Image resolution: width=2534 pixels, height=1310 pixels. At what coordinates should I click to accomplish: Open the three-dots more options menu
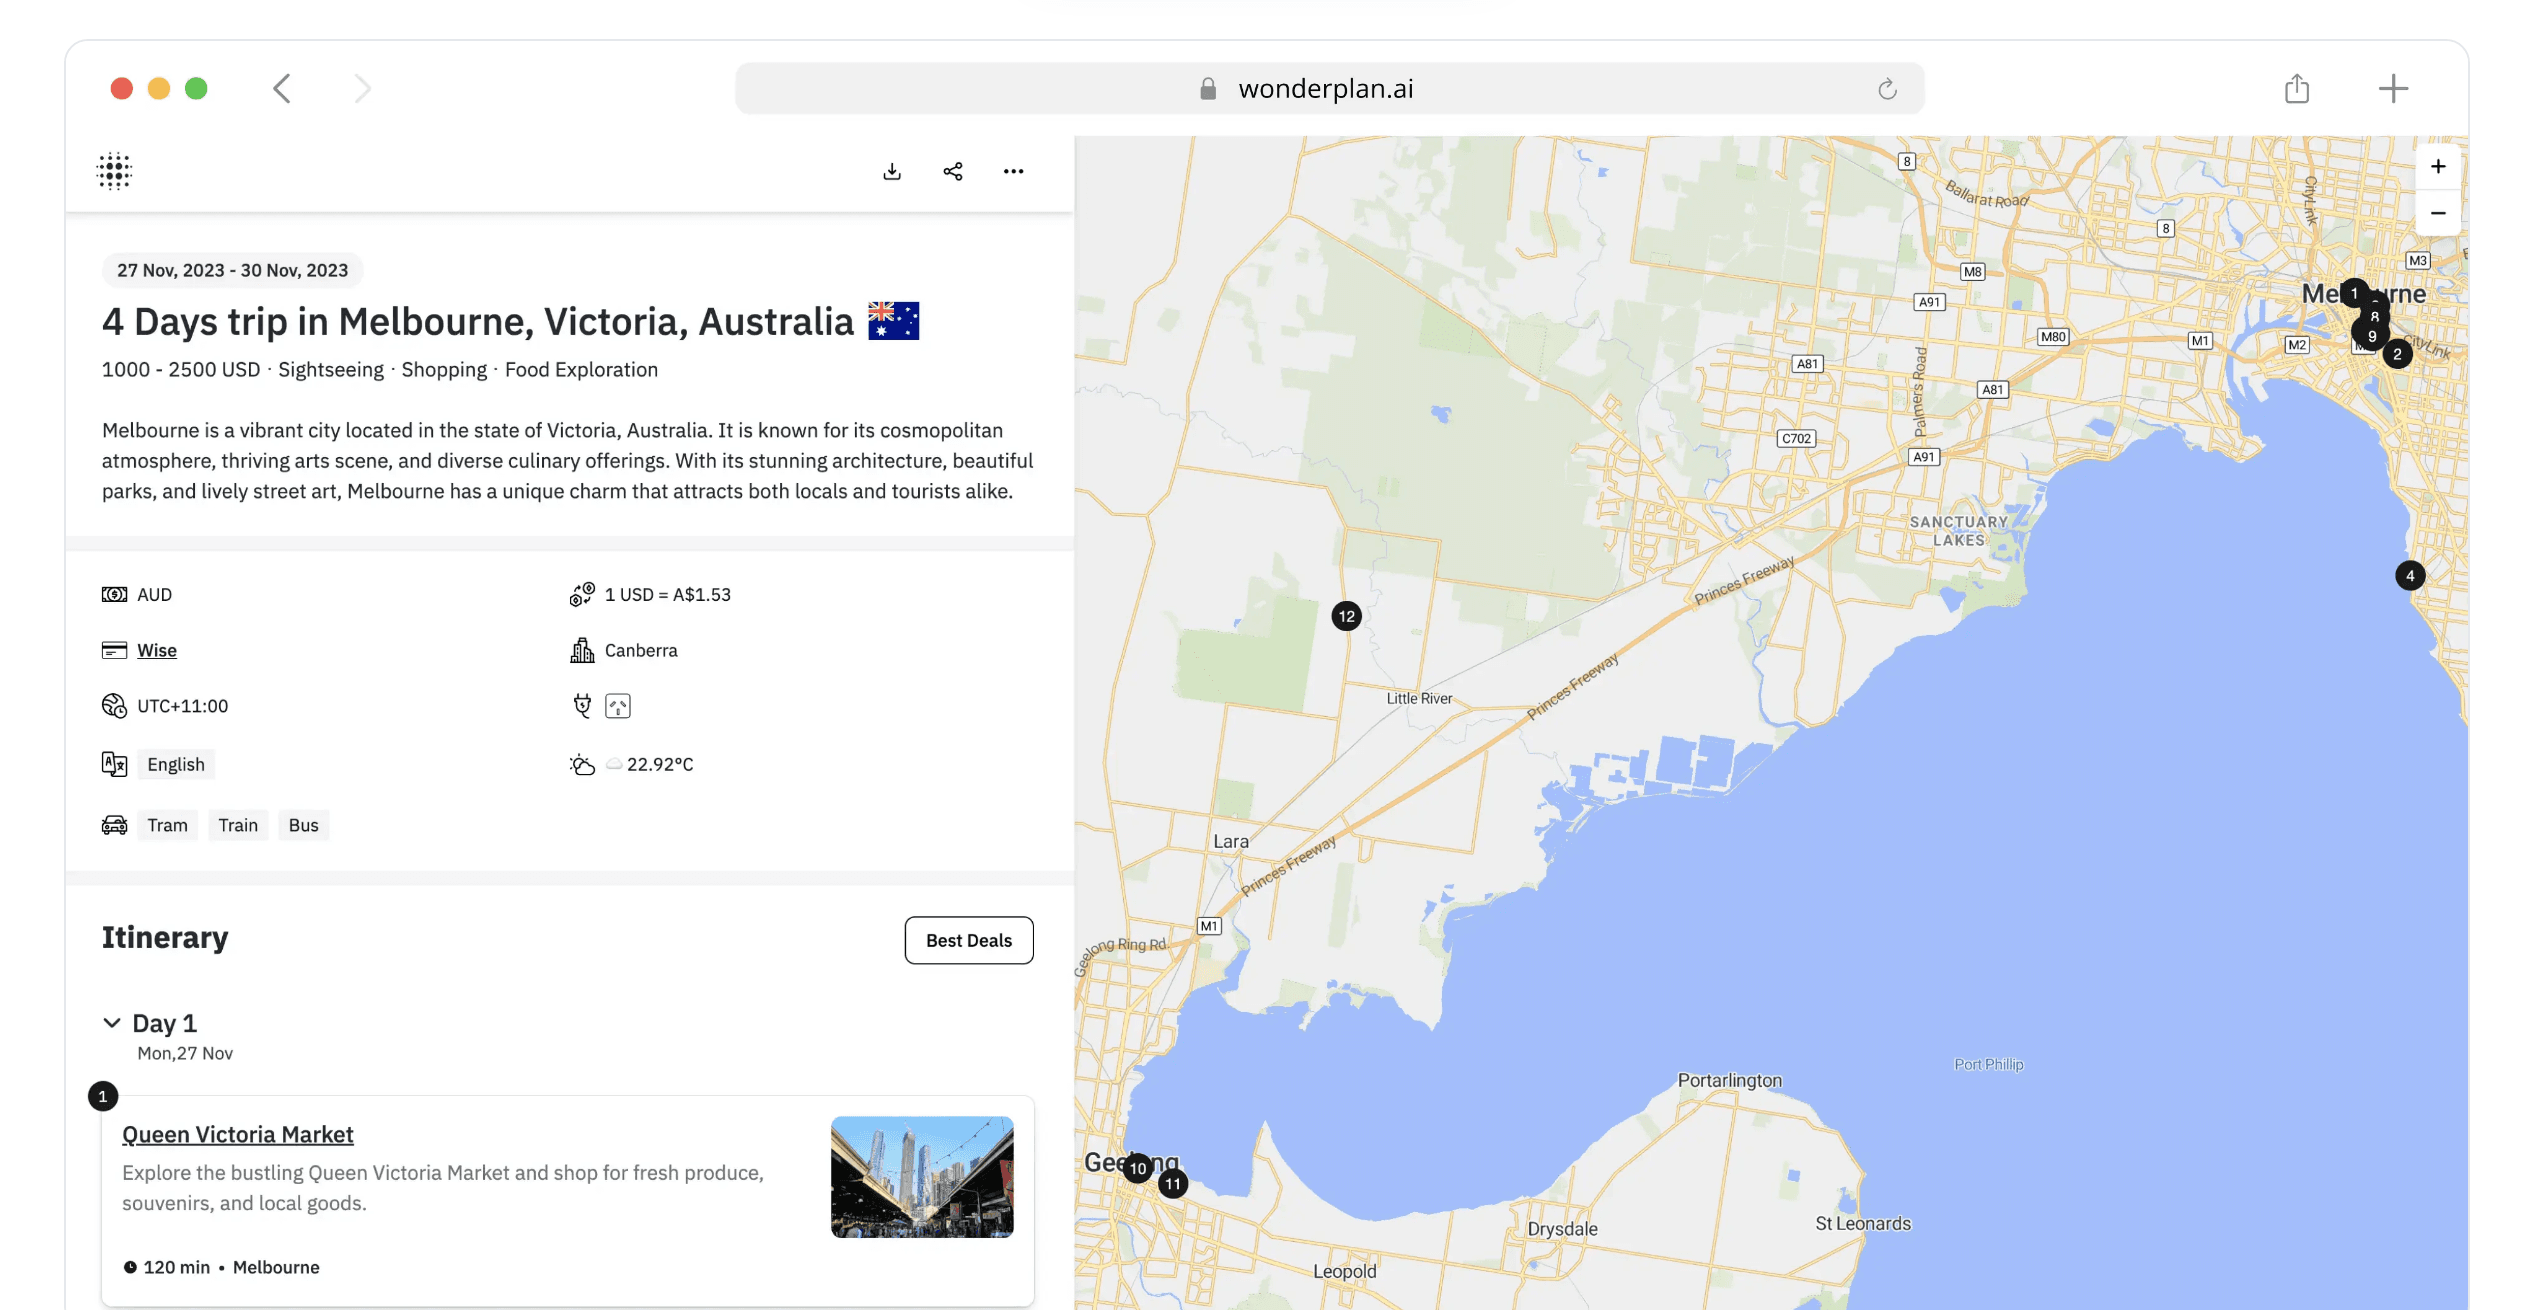1013,171
